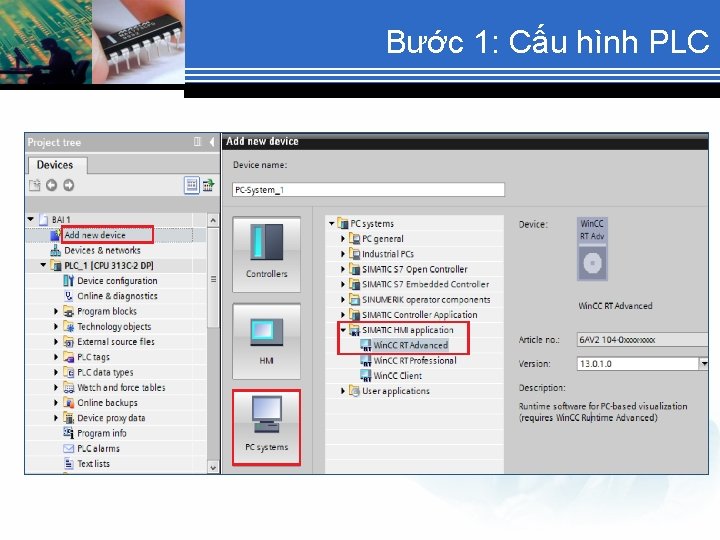Viewport: 720px width, 540px height.
Task: Expand SIMATIC Controller Application folder
Action: (x=343, y=315)
